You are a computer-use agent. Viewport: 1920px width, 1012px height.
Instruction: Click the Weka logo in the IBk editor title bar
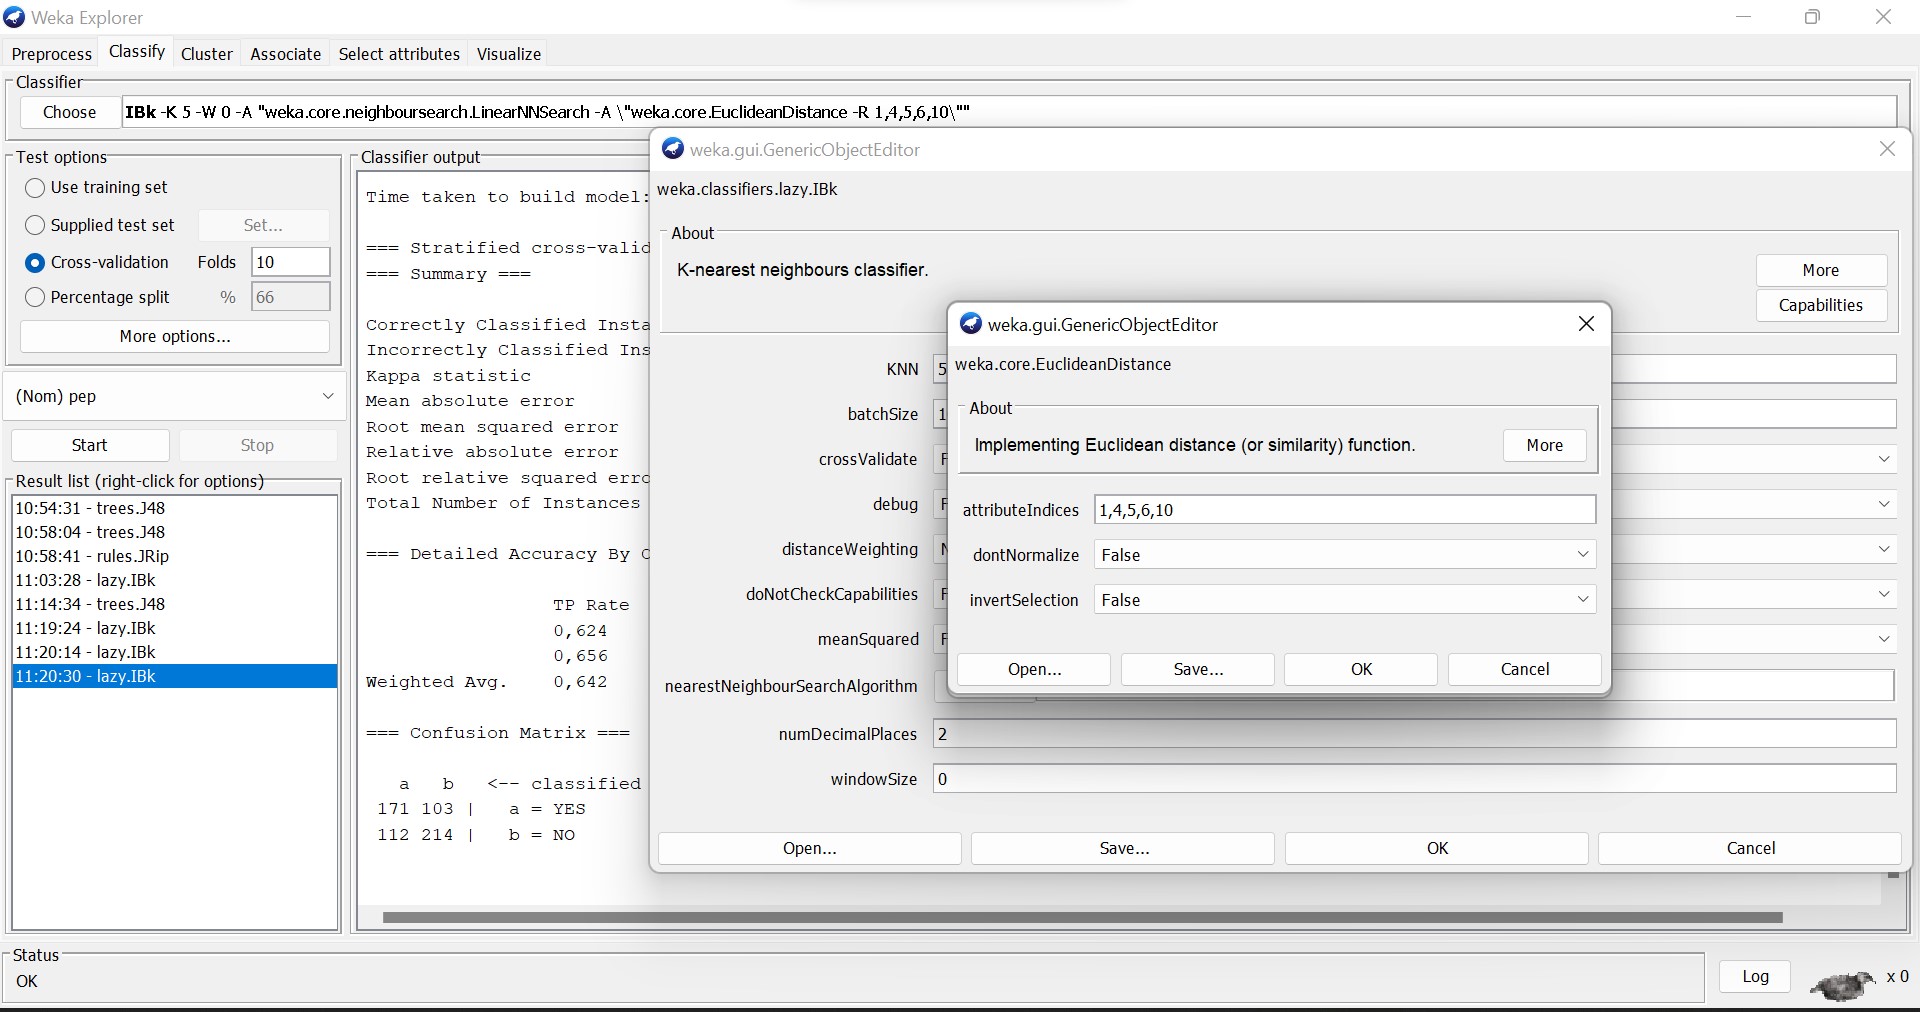[673, 149]
